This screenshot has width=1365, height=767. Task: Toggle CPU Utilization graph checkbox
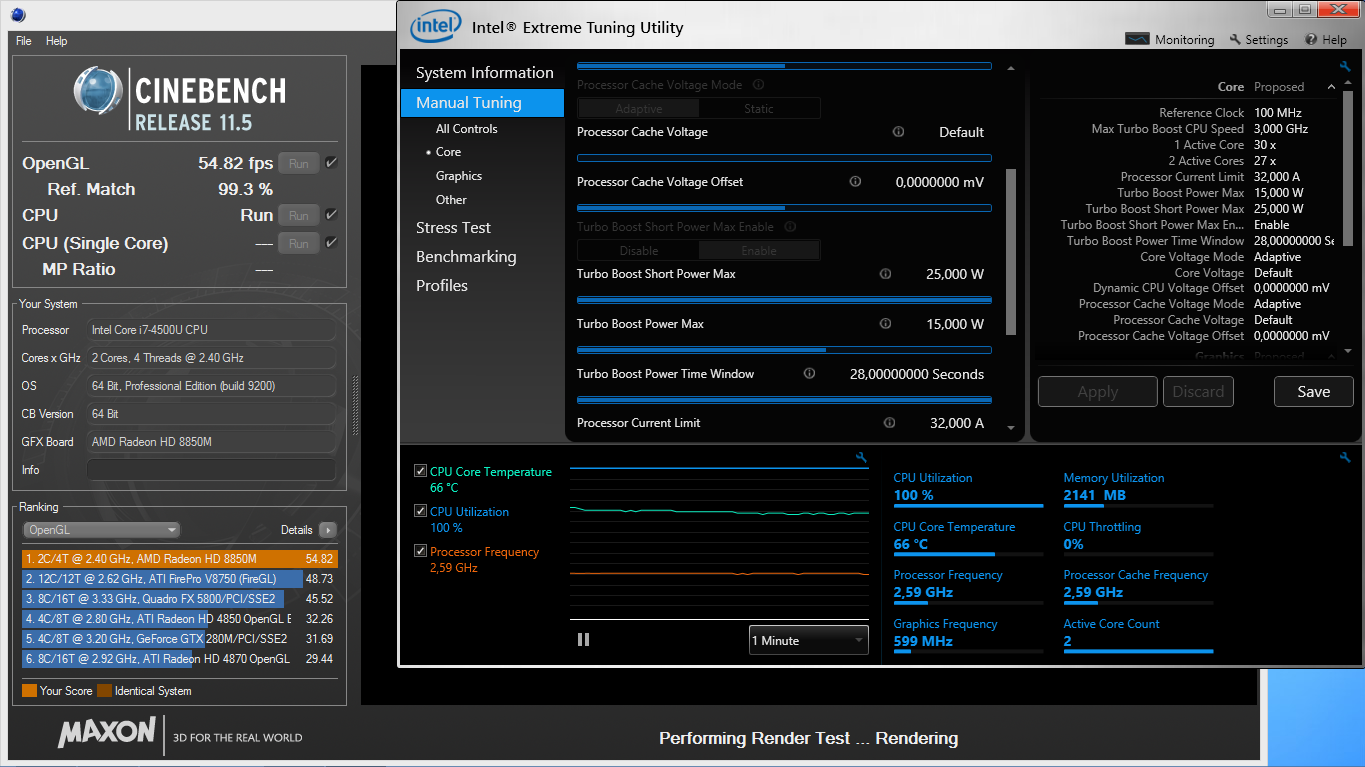(x=421, y=511)
